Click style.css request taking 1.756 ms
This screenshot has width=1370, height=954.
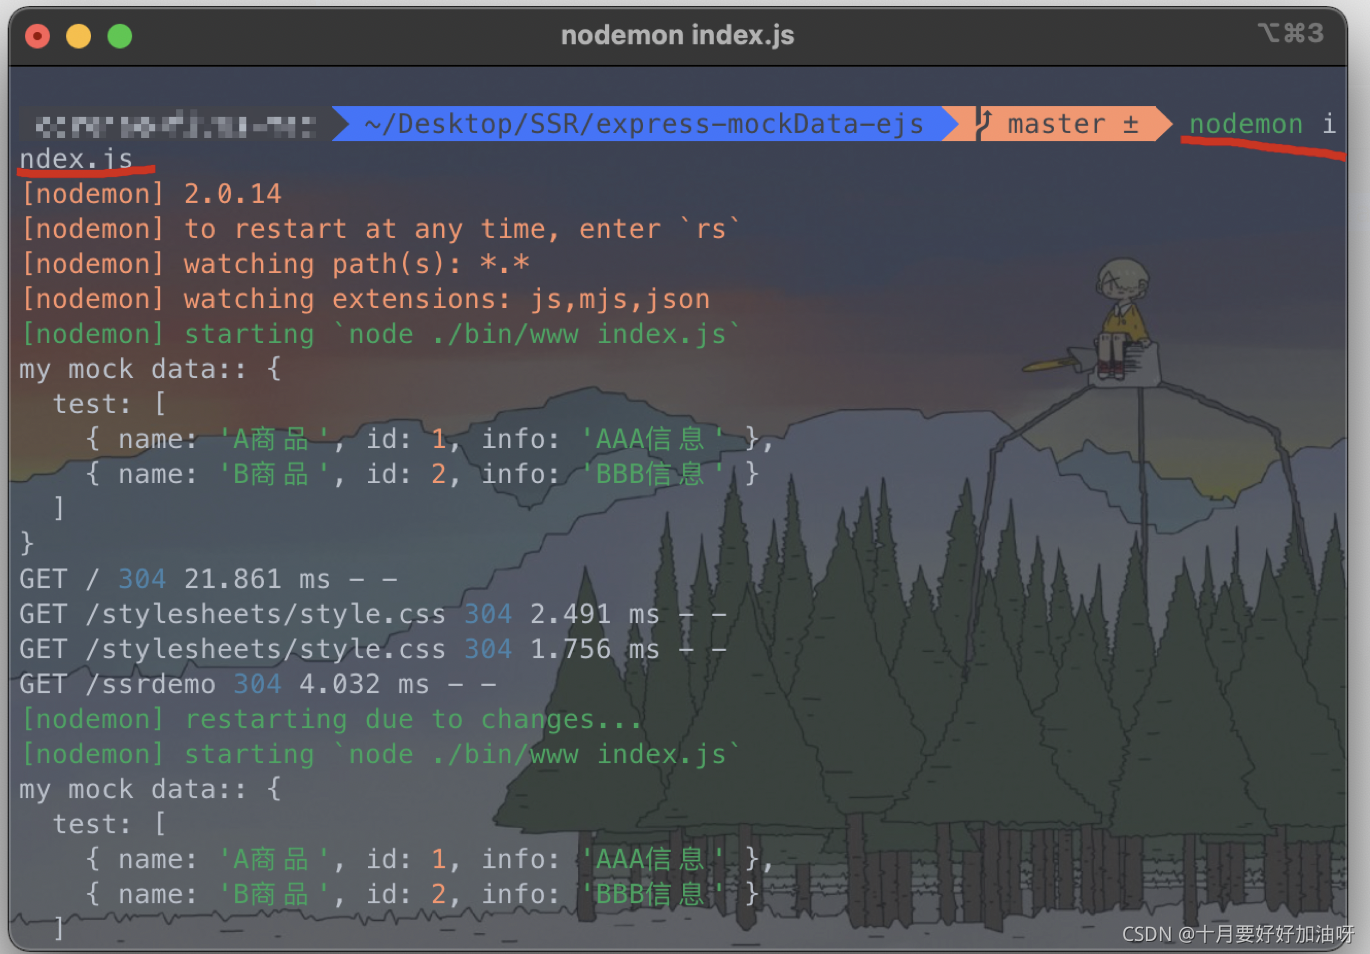[x=373, y=649]
